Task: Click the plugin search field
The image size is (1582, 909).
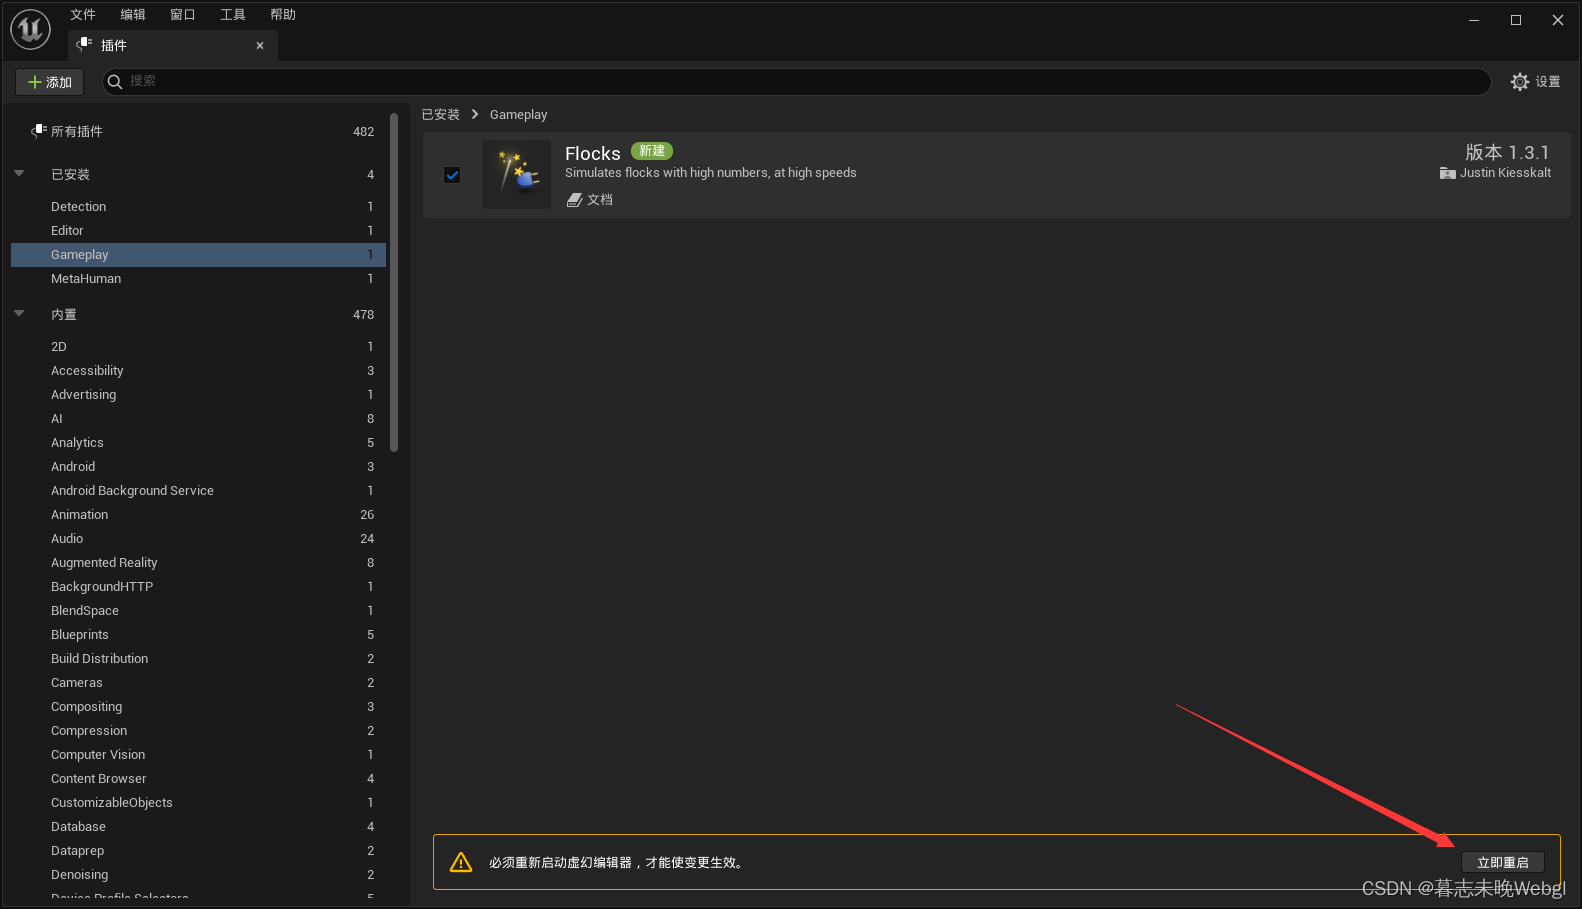Action: coord(797,82)
